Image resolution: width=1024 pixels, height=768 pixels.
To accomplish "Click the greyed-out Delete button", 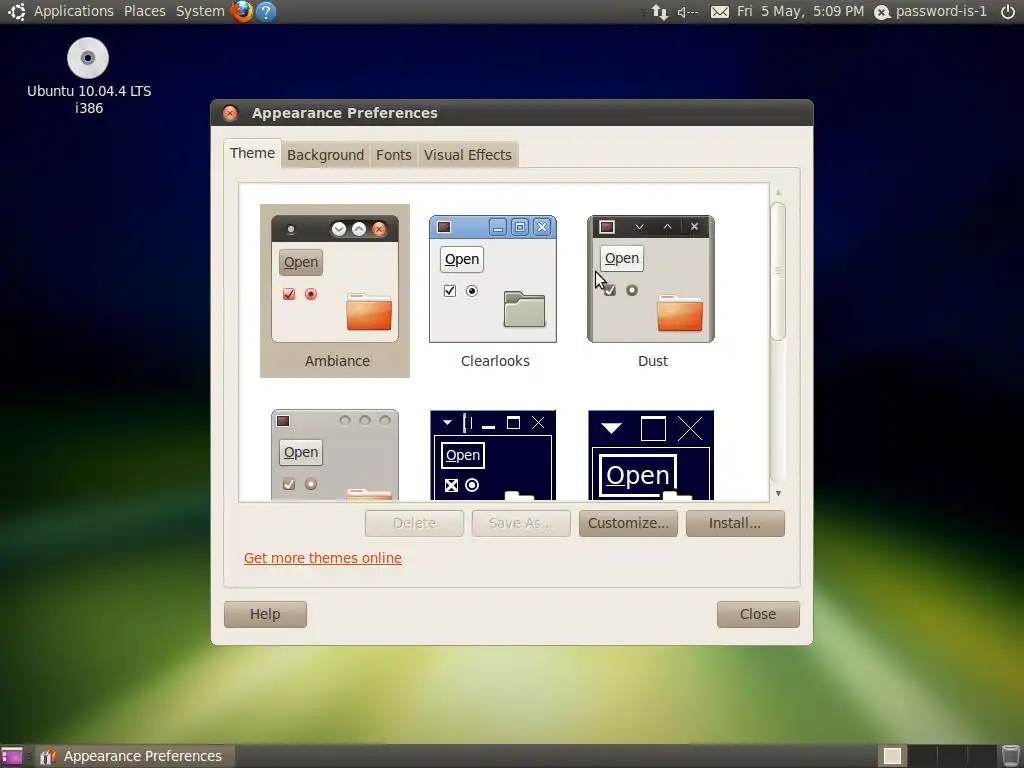I will [x=414, y=523].
